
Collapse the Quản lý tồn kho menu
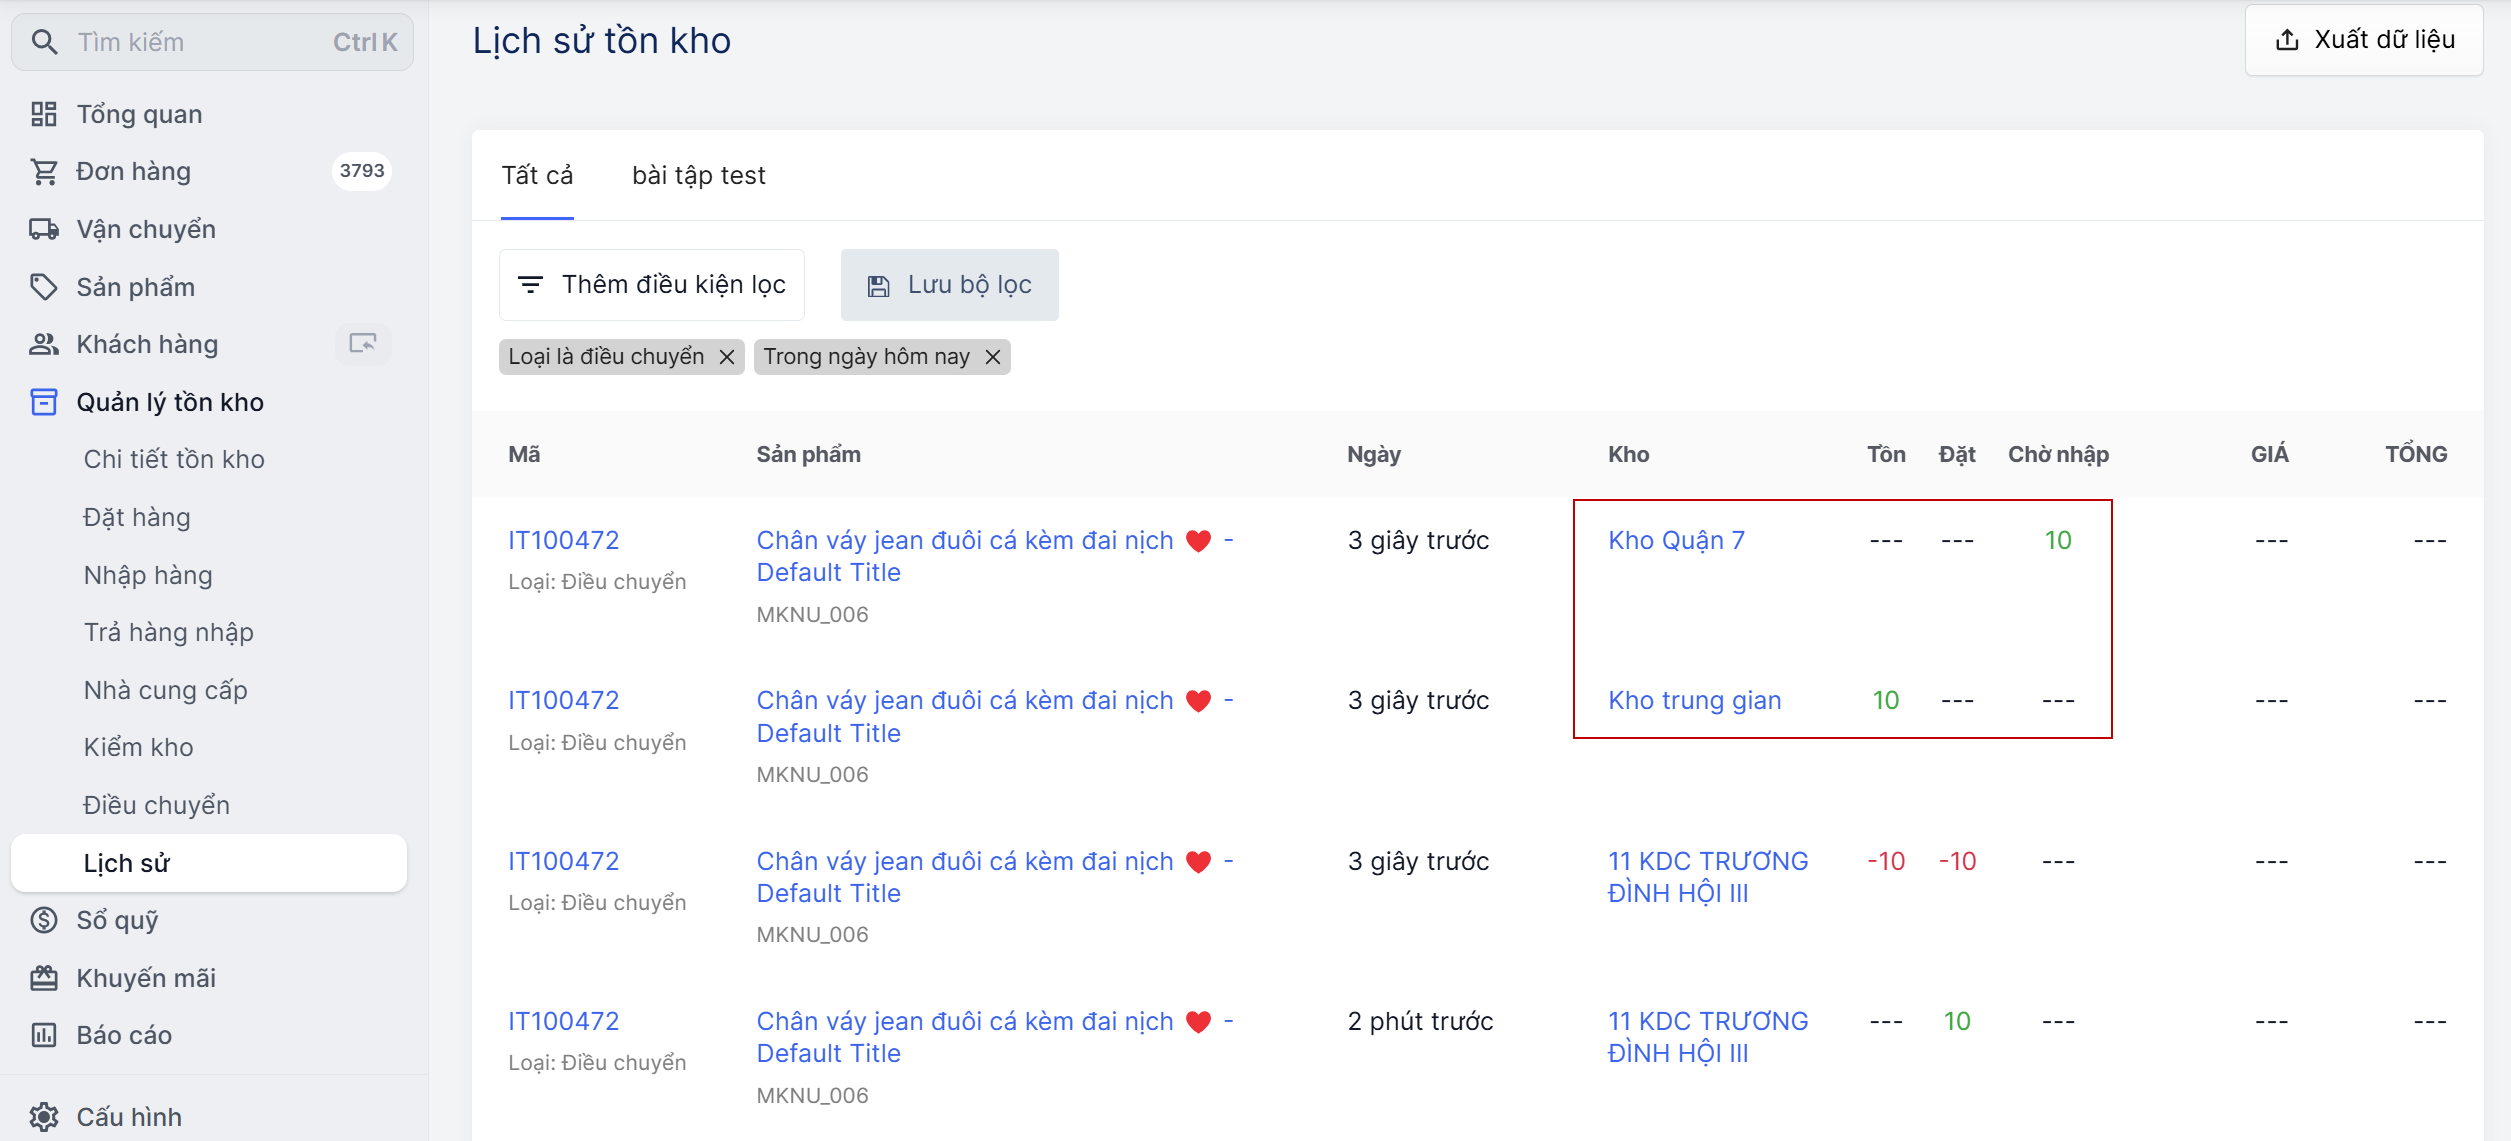click(170, 402)
